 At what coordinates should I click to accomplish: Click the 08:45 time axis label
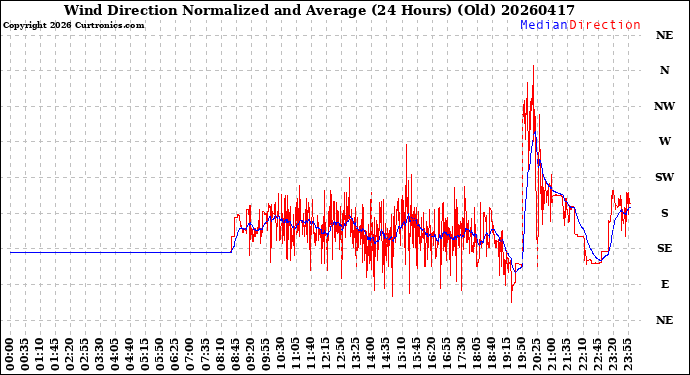235,354
